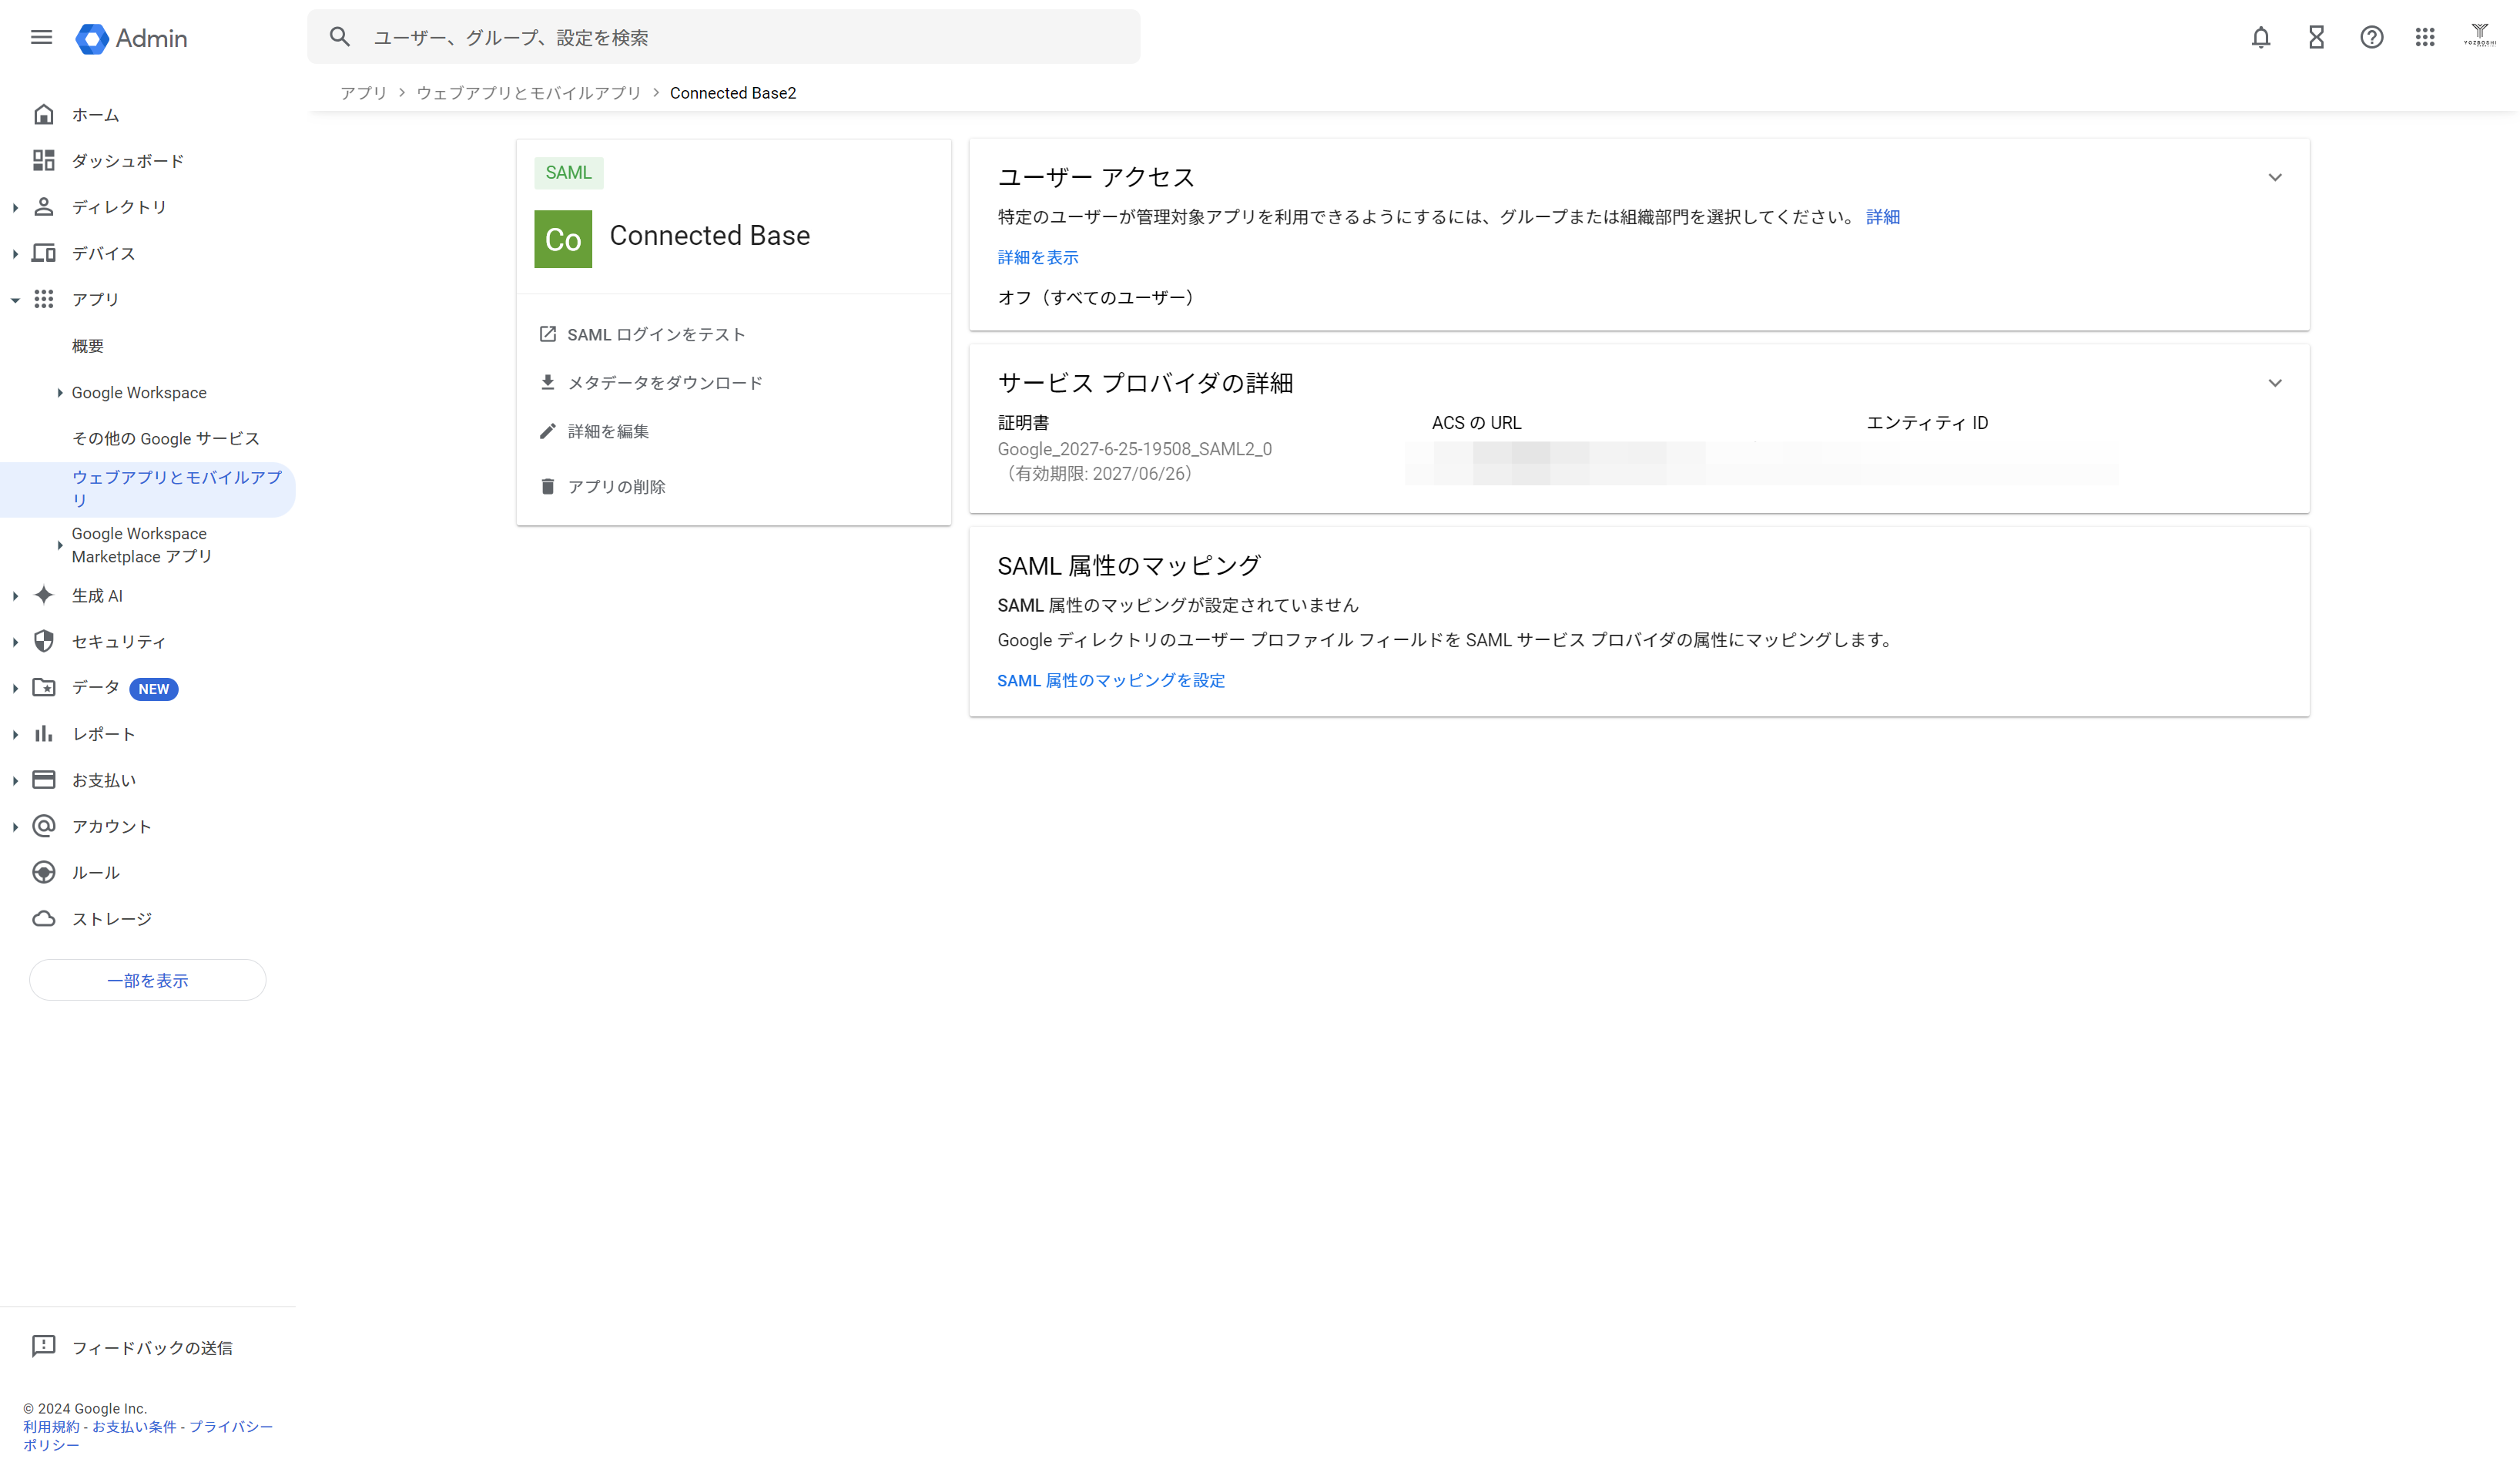Open the レポート sidebar item
The image size is (2520, 1469).
point(103,734)
